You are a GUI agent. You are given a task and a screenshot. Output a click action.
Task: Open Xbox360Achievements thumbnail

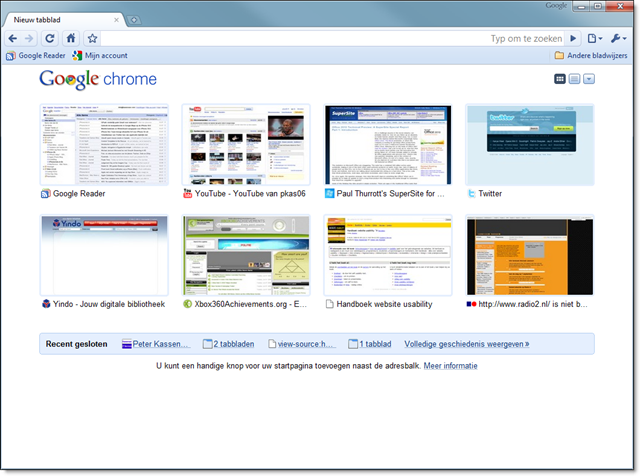coord(246,255)
